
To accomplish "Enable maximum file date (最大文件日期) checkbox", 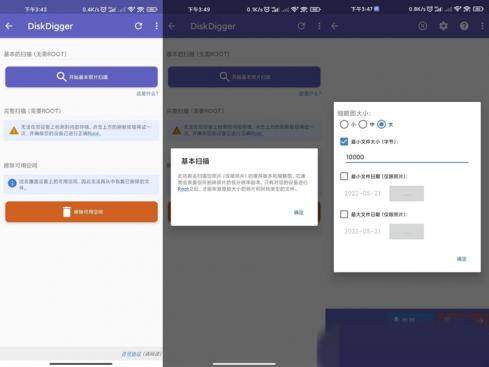I will point(344,214).
